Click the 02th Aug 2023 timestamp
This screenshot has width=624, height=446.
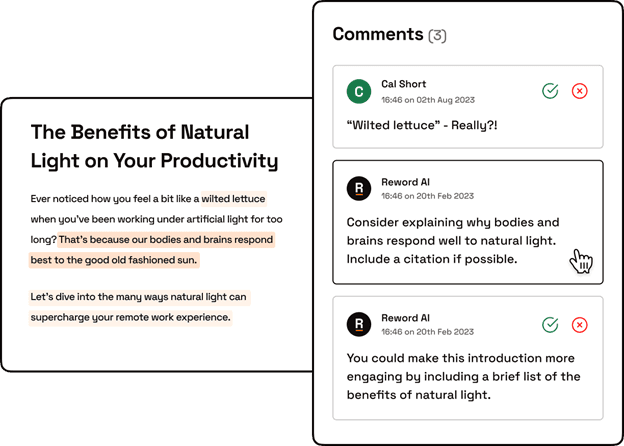pos(428,100)
